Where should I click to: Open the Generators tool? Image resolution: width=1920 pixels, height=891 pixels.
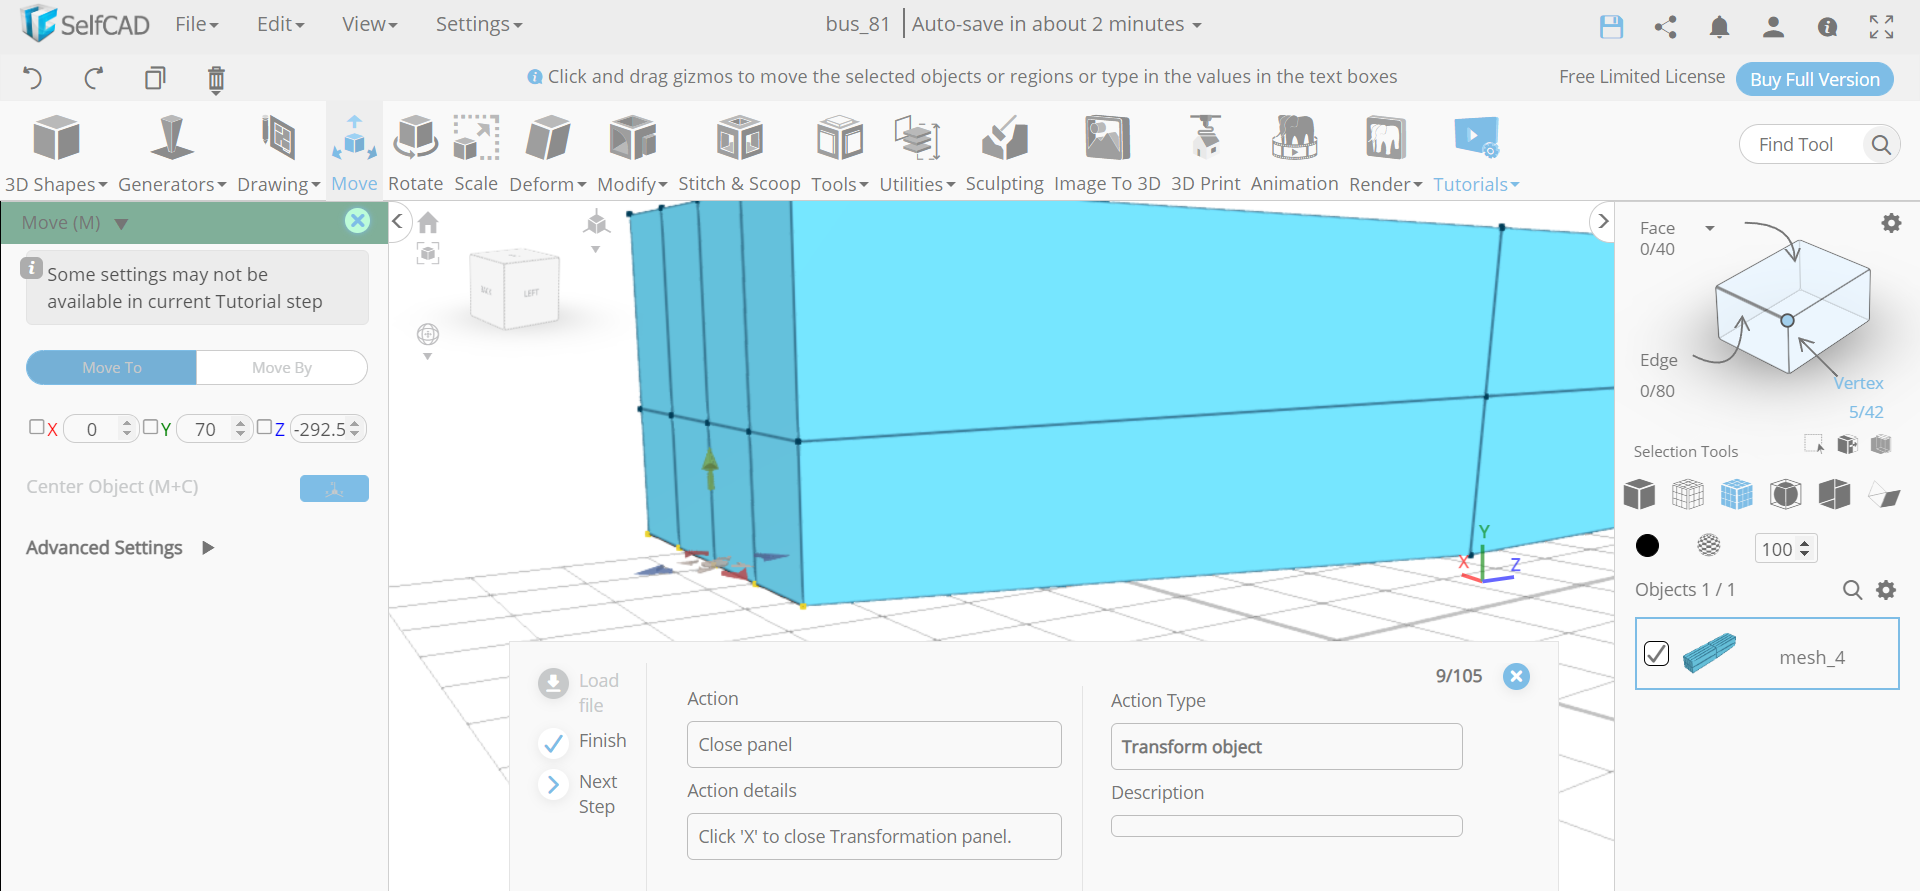point(172,152)
